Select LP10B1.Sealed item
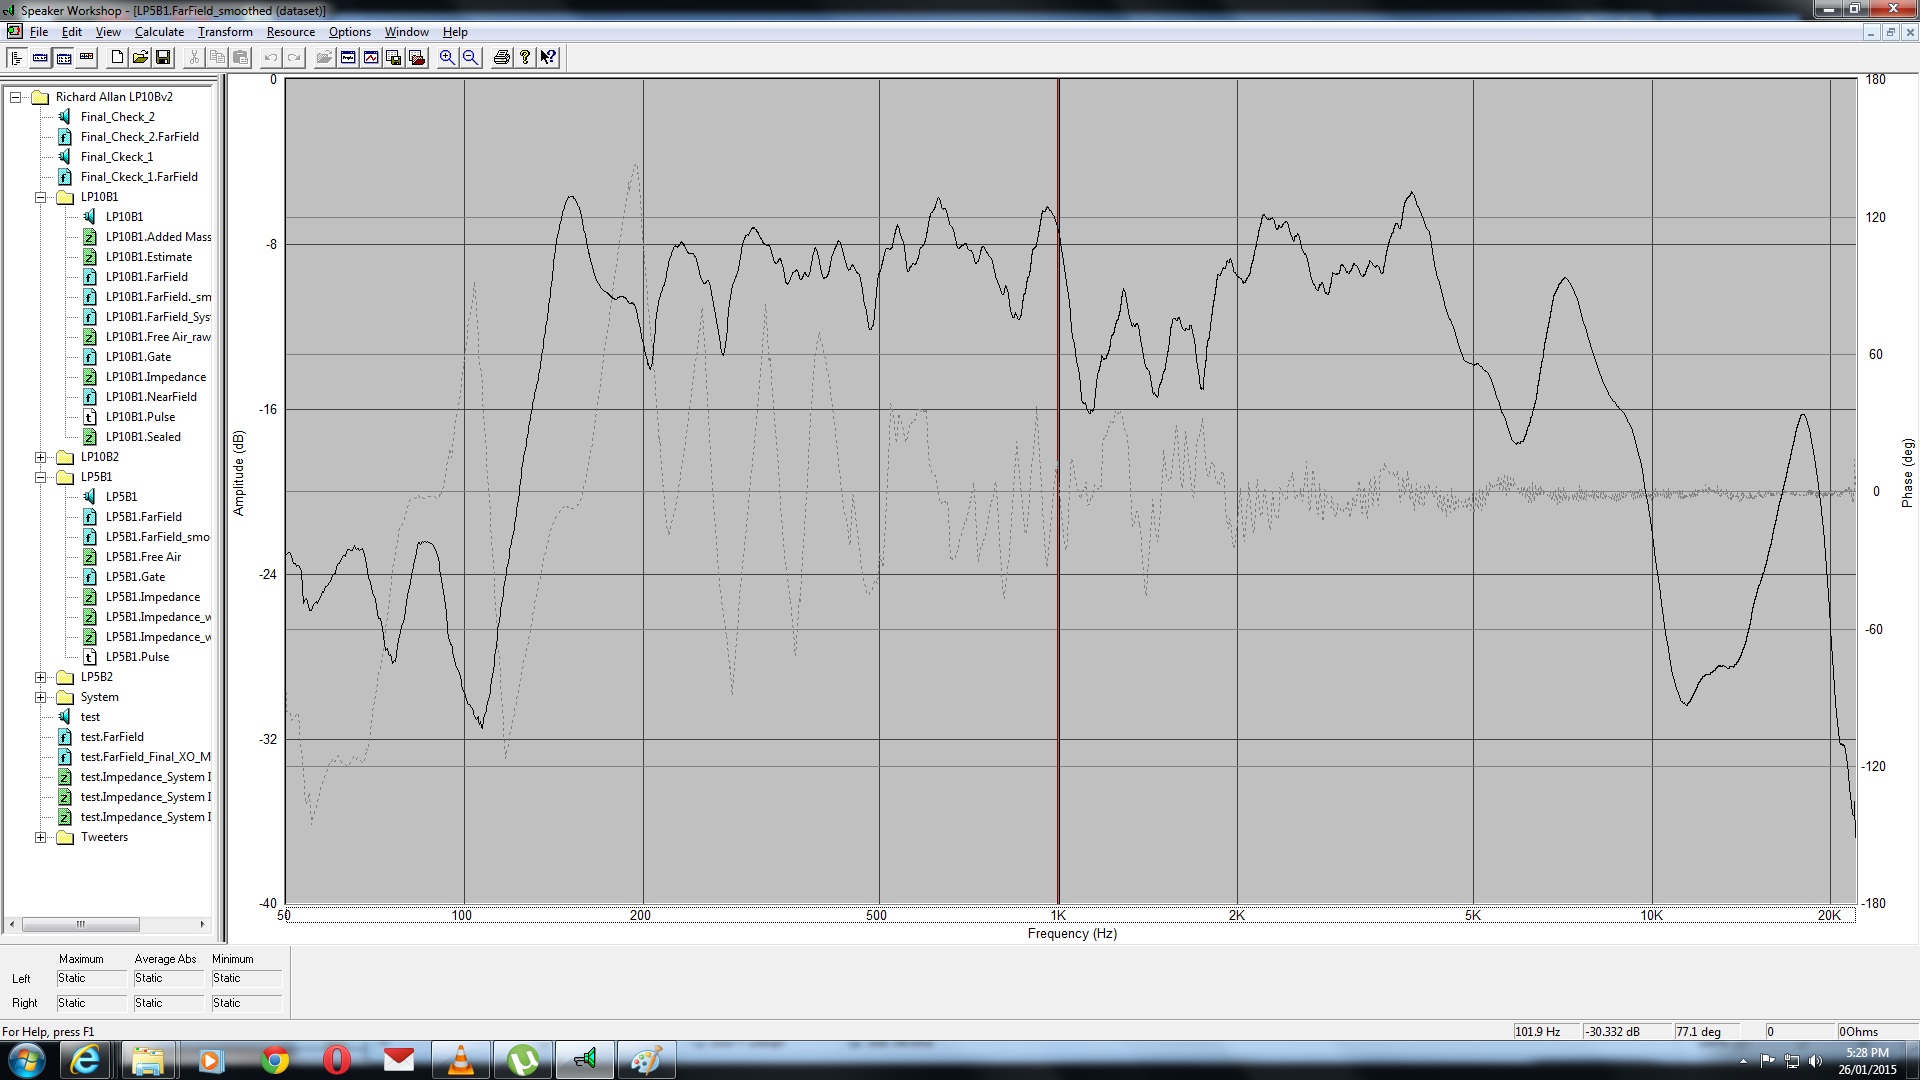 (x=143, y=437)
